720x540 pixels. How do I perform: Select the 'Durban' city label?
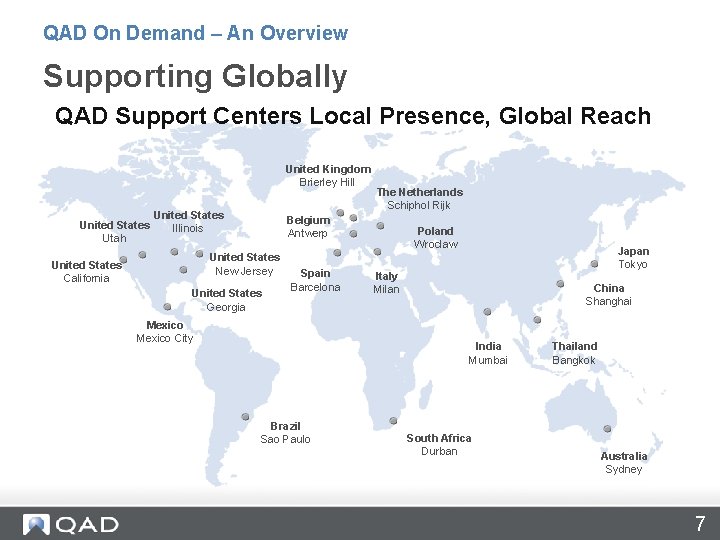coord(439,451)
